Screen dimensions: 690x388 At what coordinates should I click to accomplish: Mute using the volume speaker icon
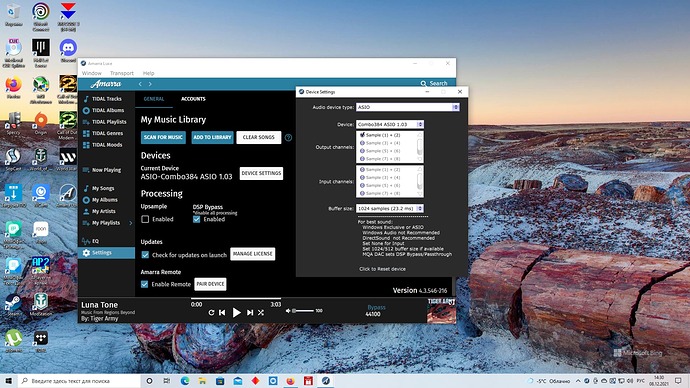pos(288,311)
